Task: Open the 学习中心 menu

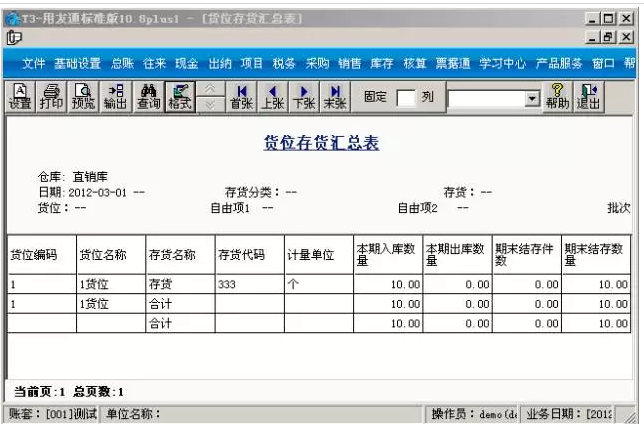Action: click(502, 63)
